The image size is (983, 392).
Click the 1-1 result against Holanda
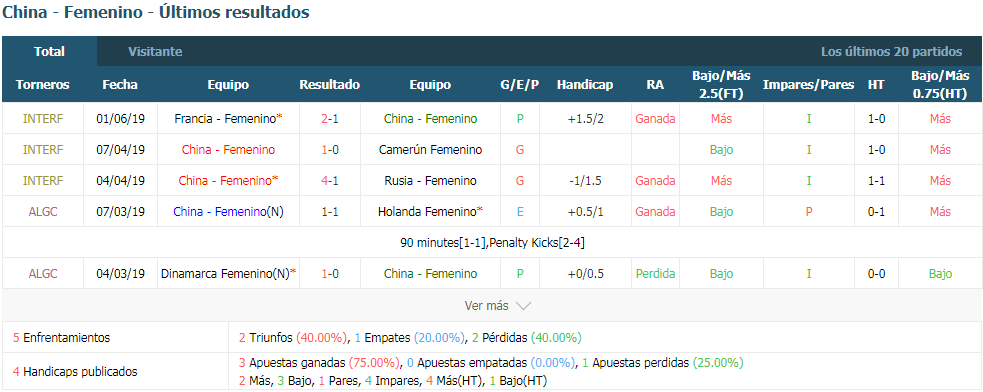point(330,212)
